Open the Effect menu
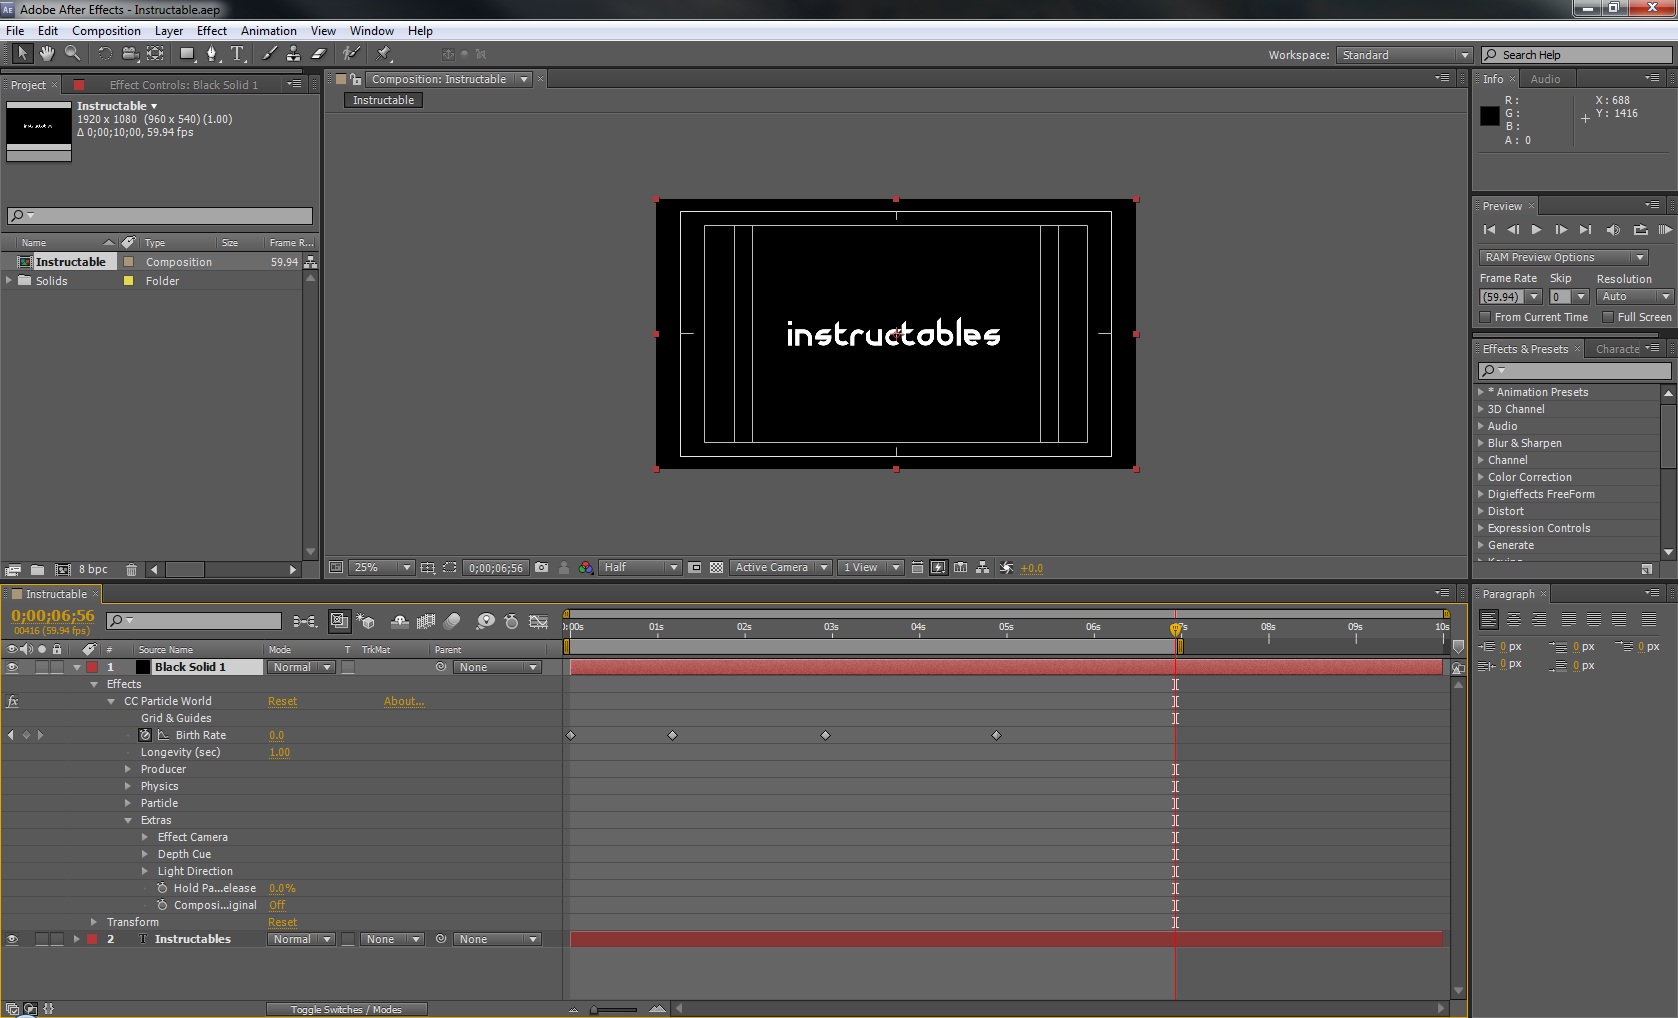Viewport: 1678px width, 1018px height. (212, 31)
